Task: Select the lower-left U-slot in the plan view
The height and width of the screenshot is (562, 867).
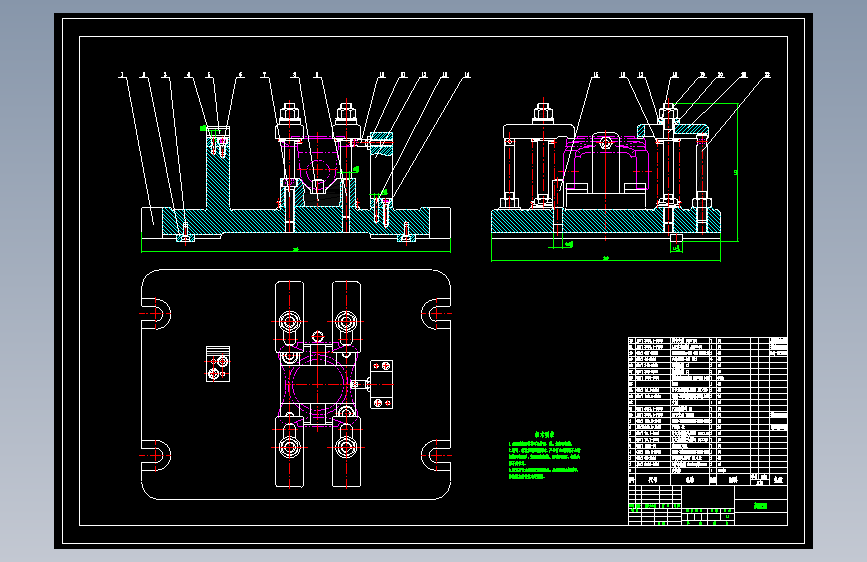Action: coord(156,456)
